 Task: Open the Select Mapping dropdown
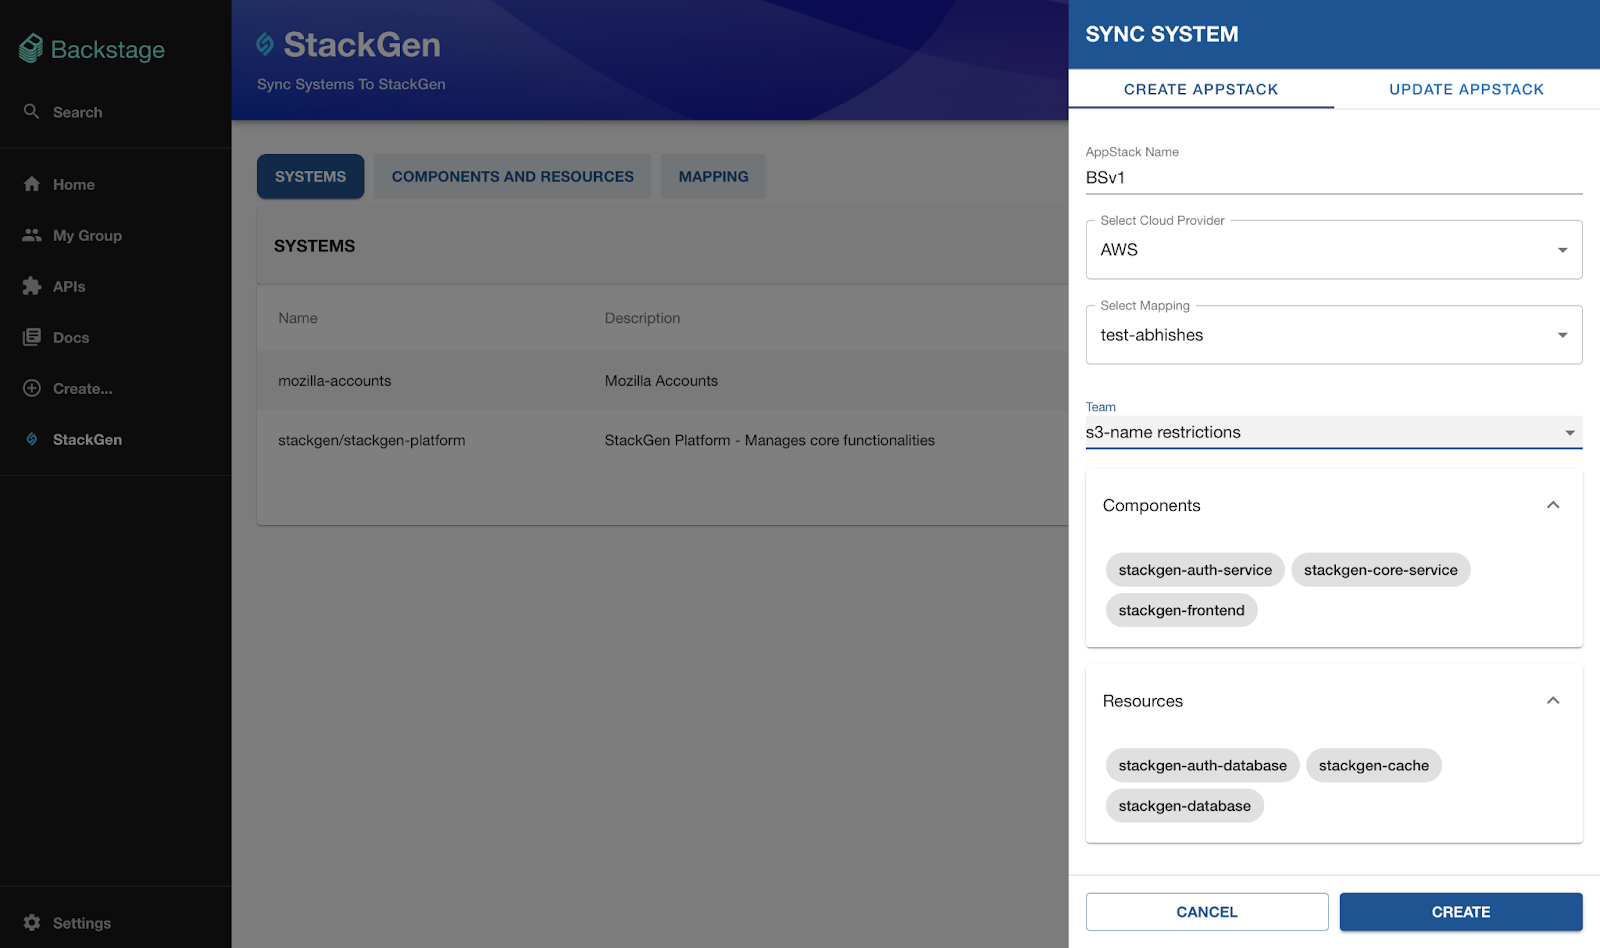coord(1334,335)
